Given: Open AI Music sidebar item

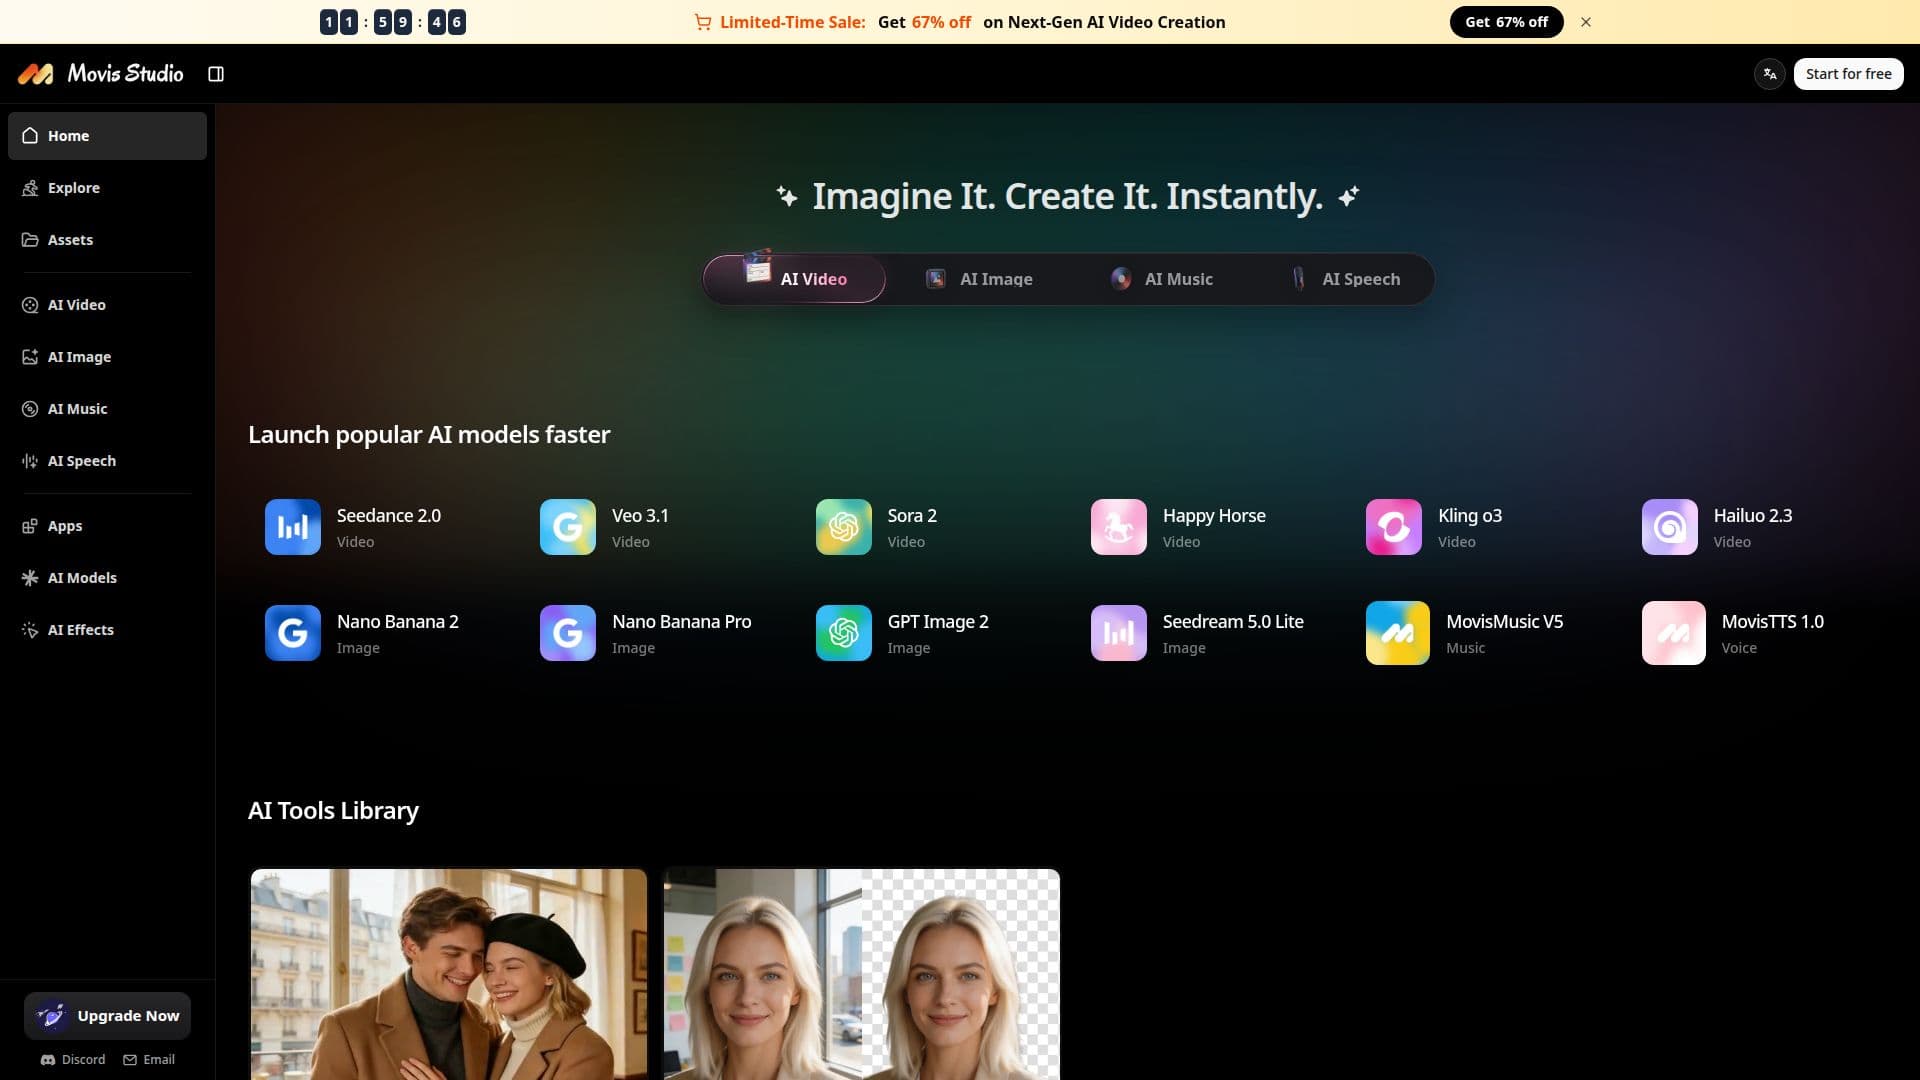Looking at the screenshot, I should point(107,409).
